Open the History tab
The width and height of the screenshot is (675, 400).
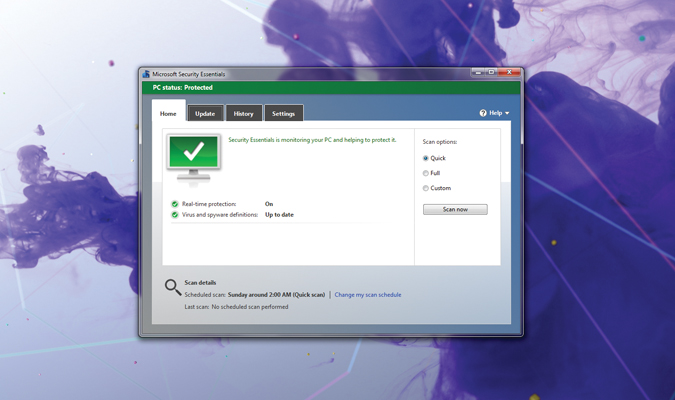[243, 114]
